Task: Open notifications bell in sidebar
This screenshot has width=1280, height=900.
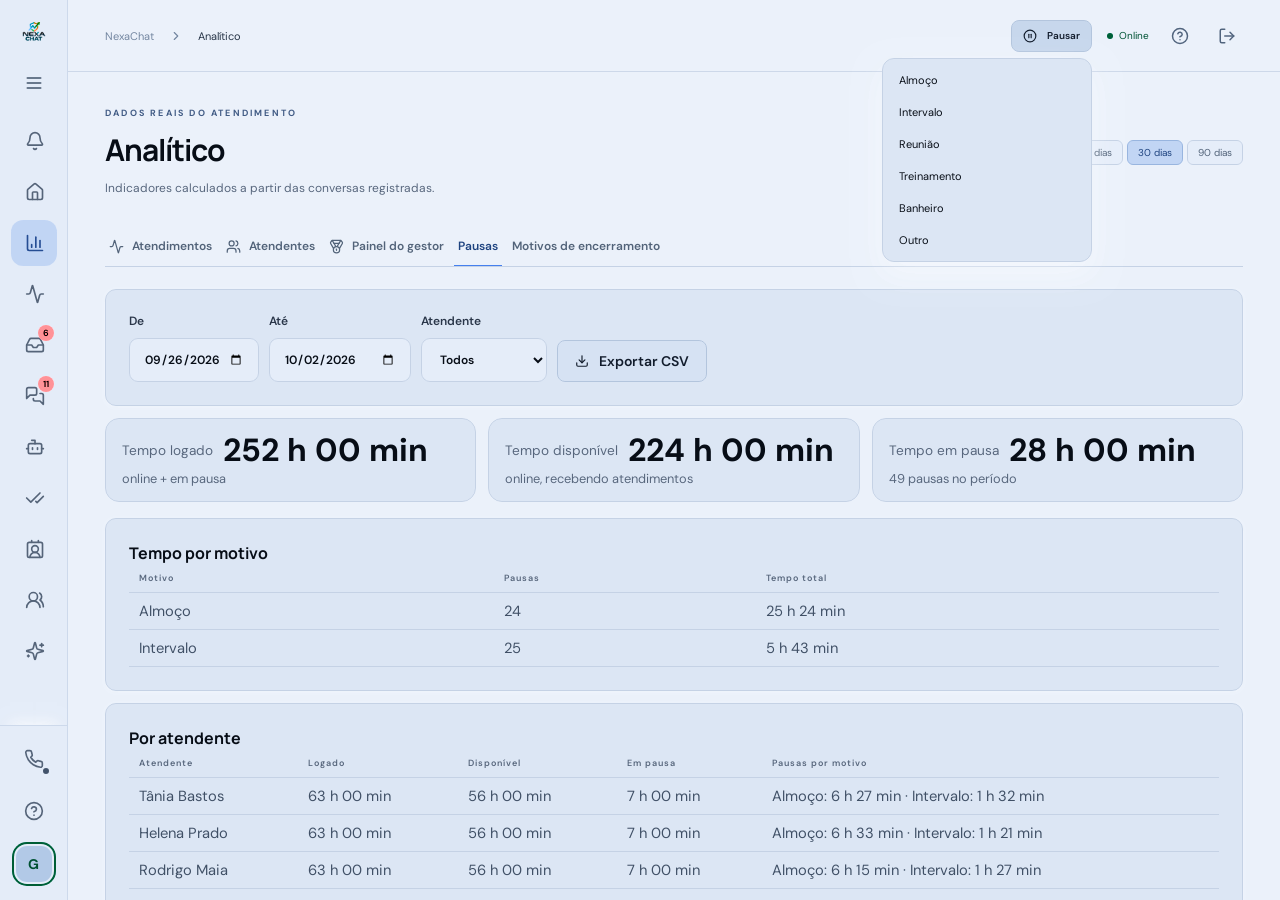Action: [x=34, y=140]
